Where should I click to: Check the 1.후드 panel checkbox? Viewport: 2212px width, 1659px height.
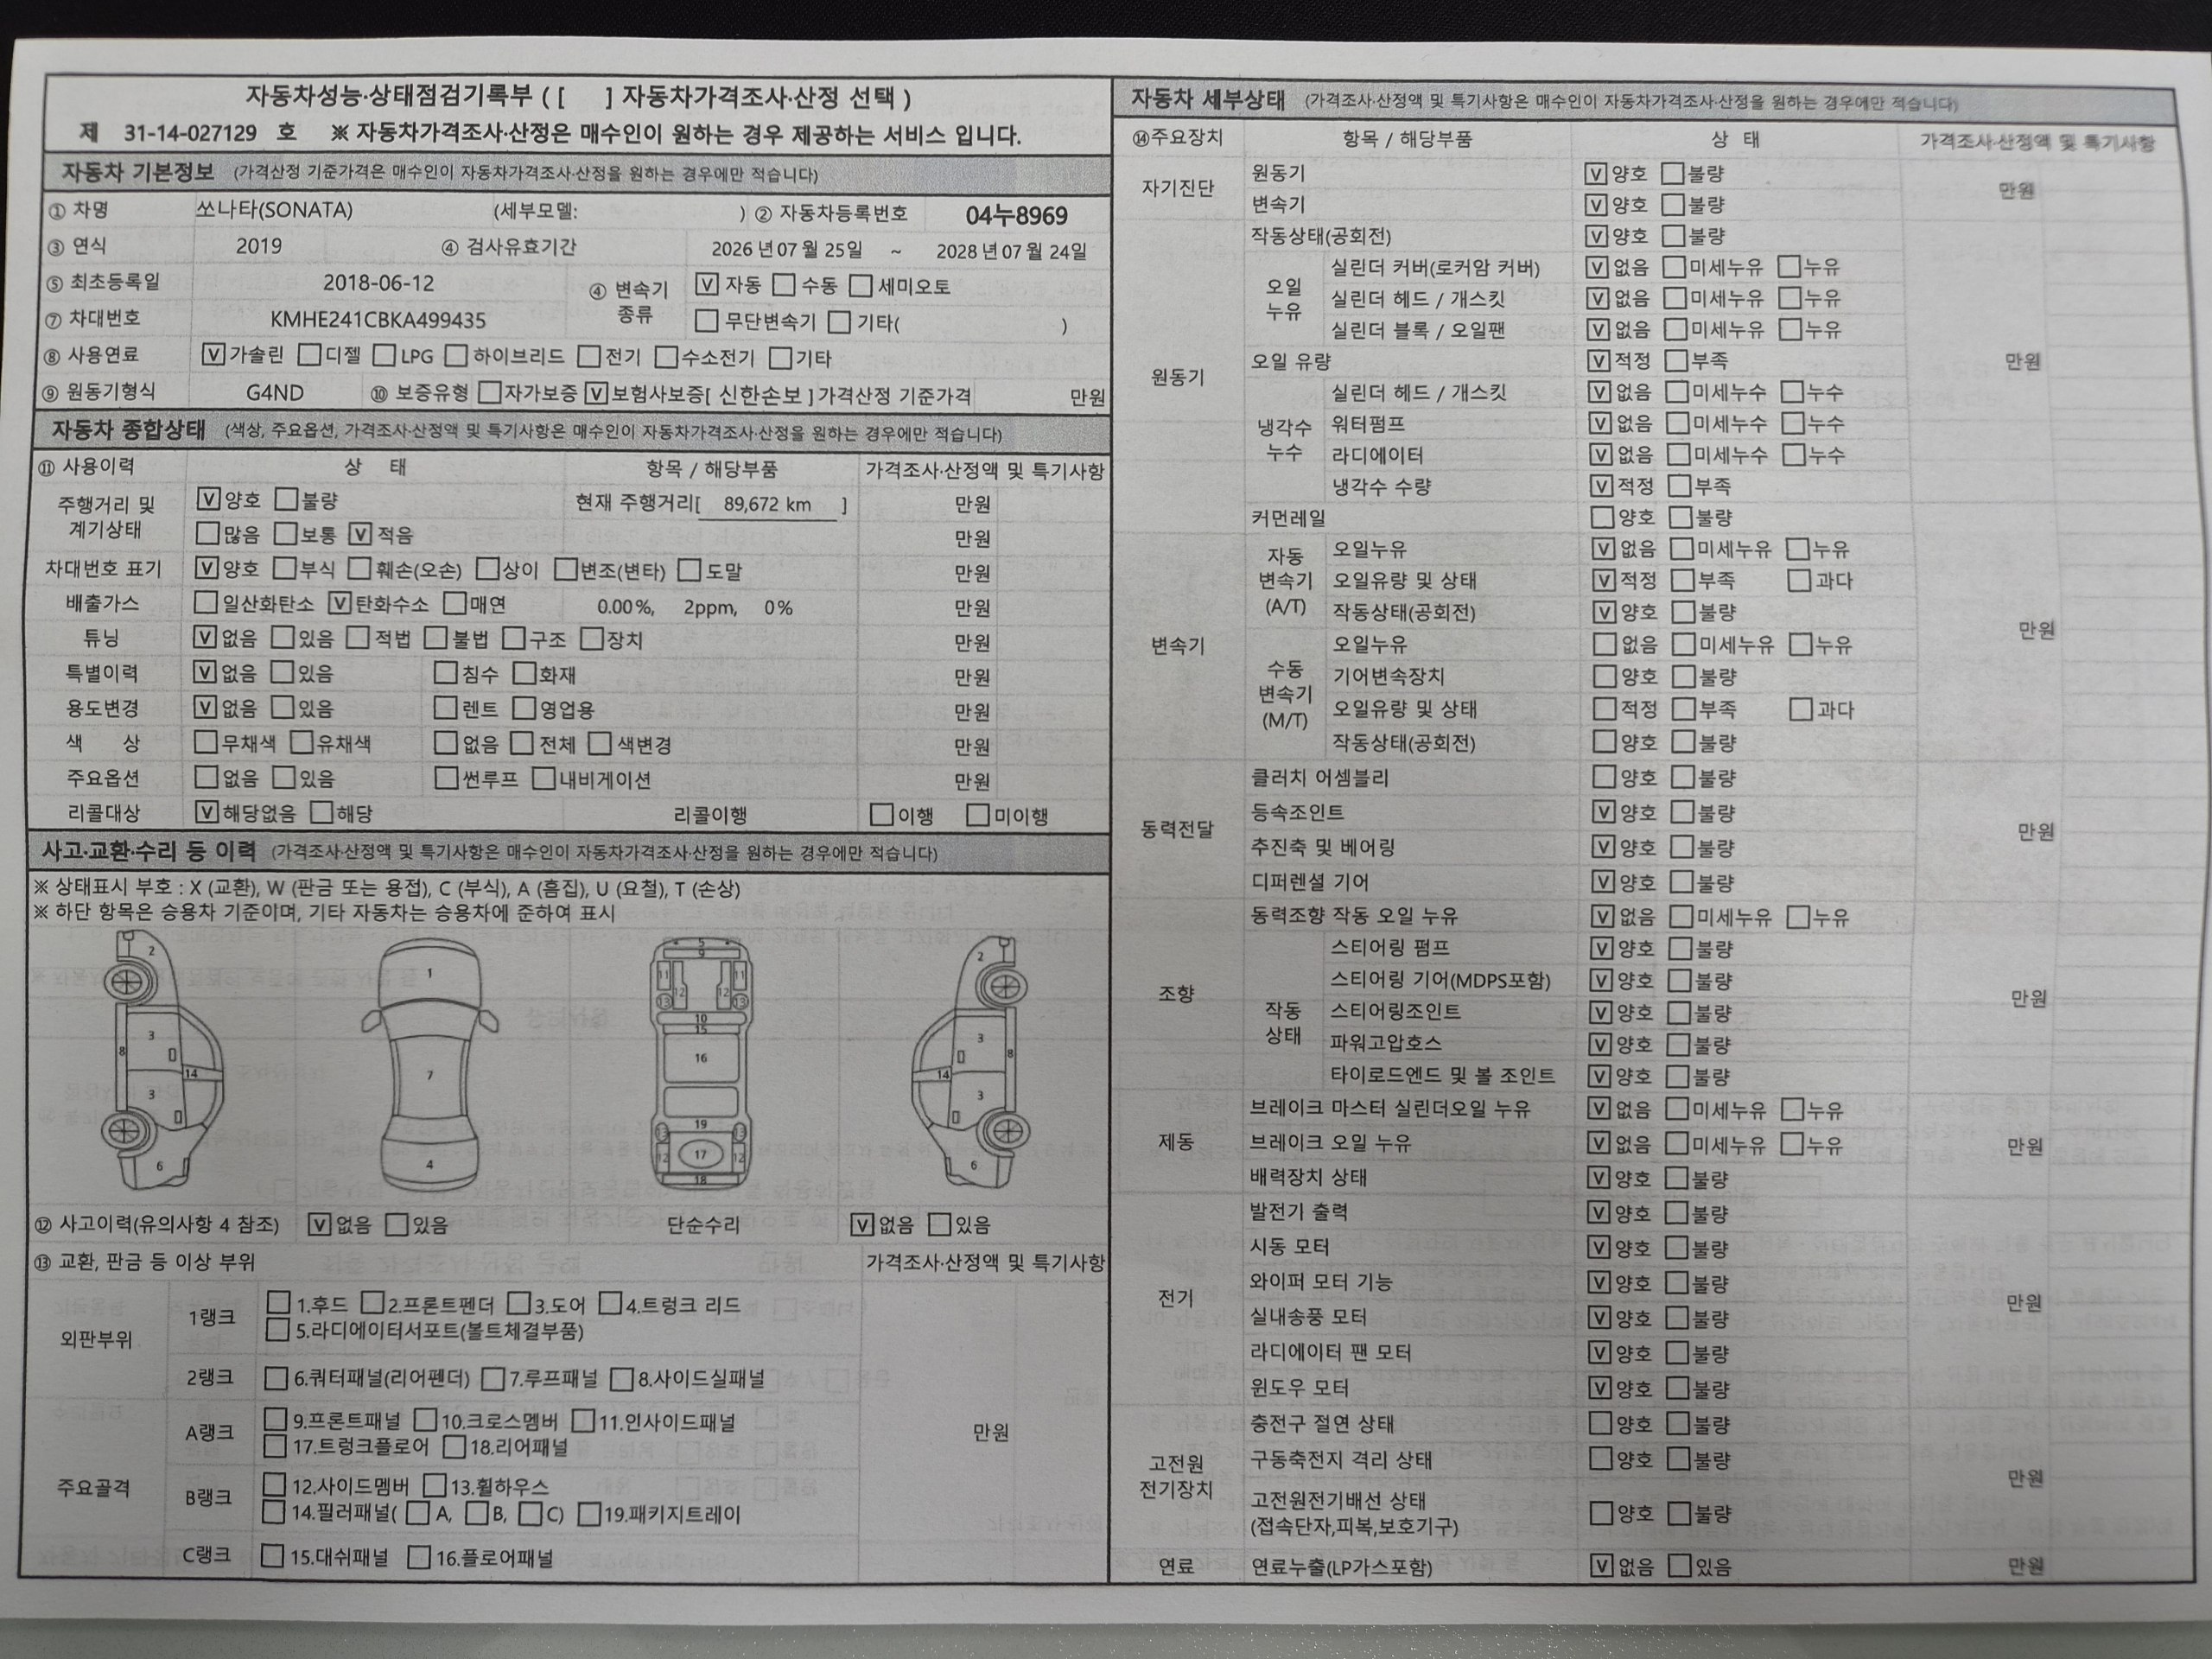(279, 1303)
